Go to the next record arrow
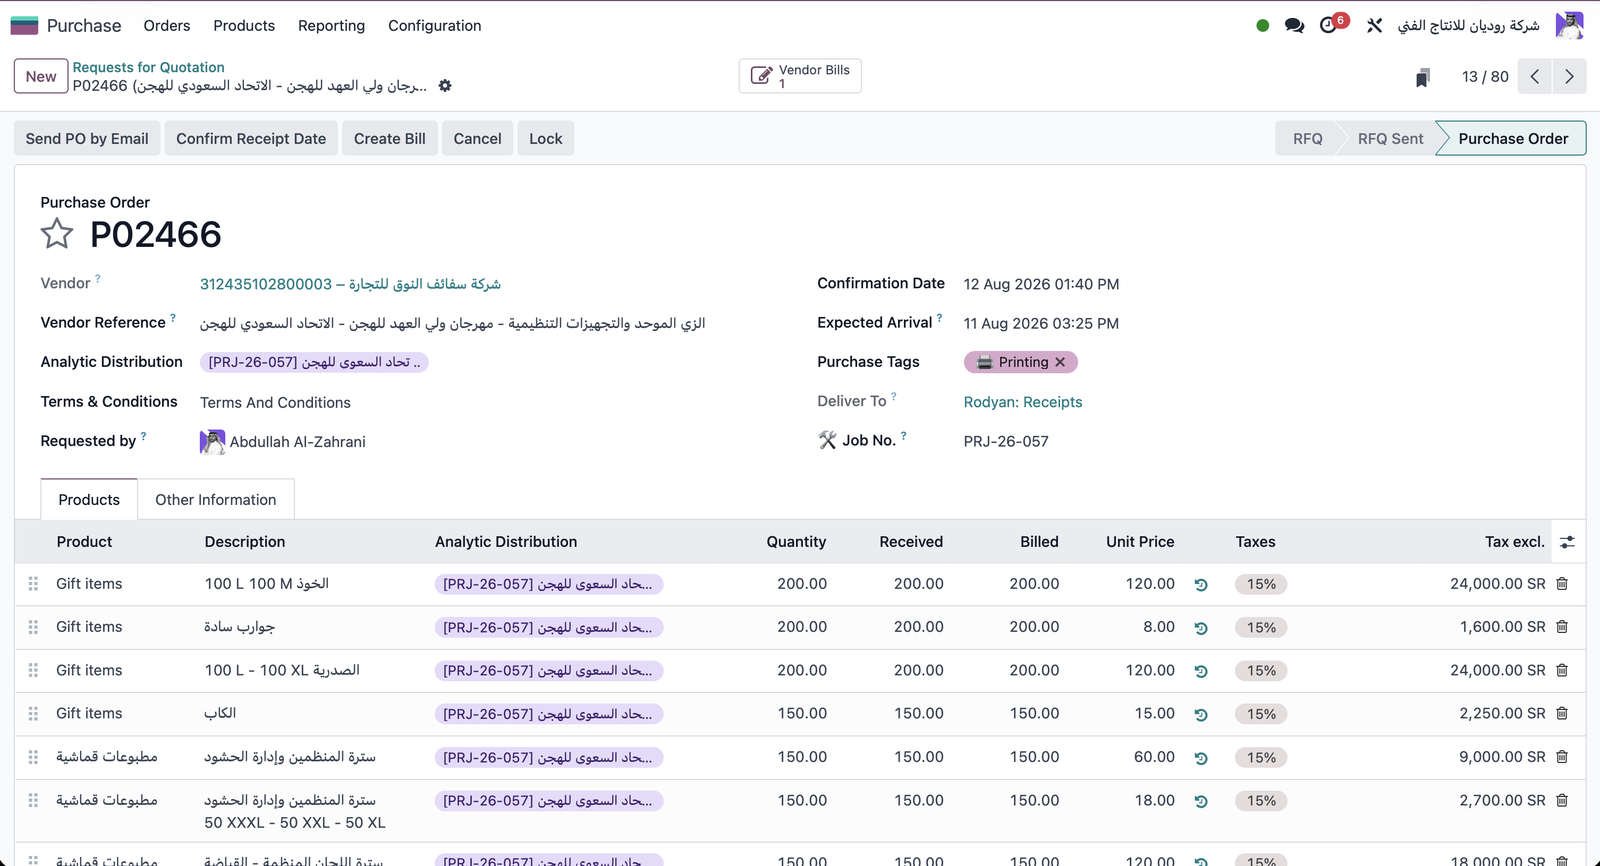This screenshot has height=866, width=1600. [x=1569, y=76]
